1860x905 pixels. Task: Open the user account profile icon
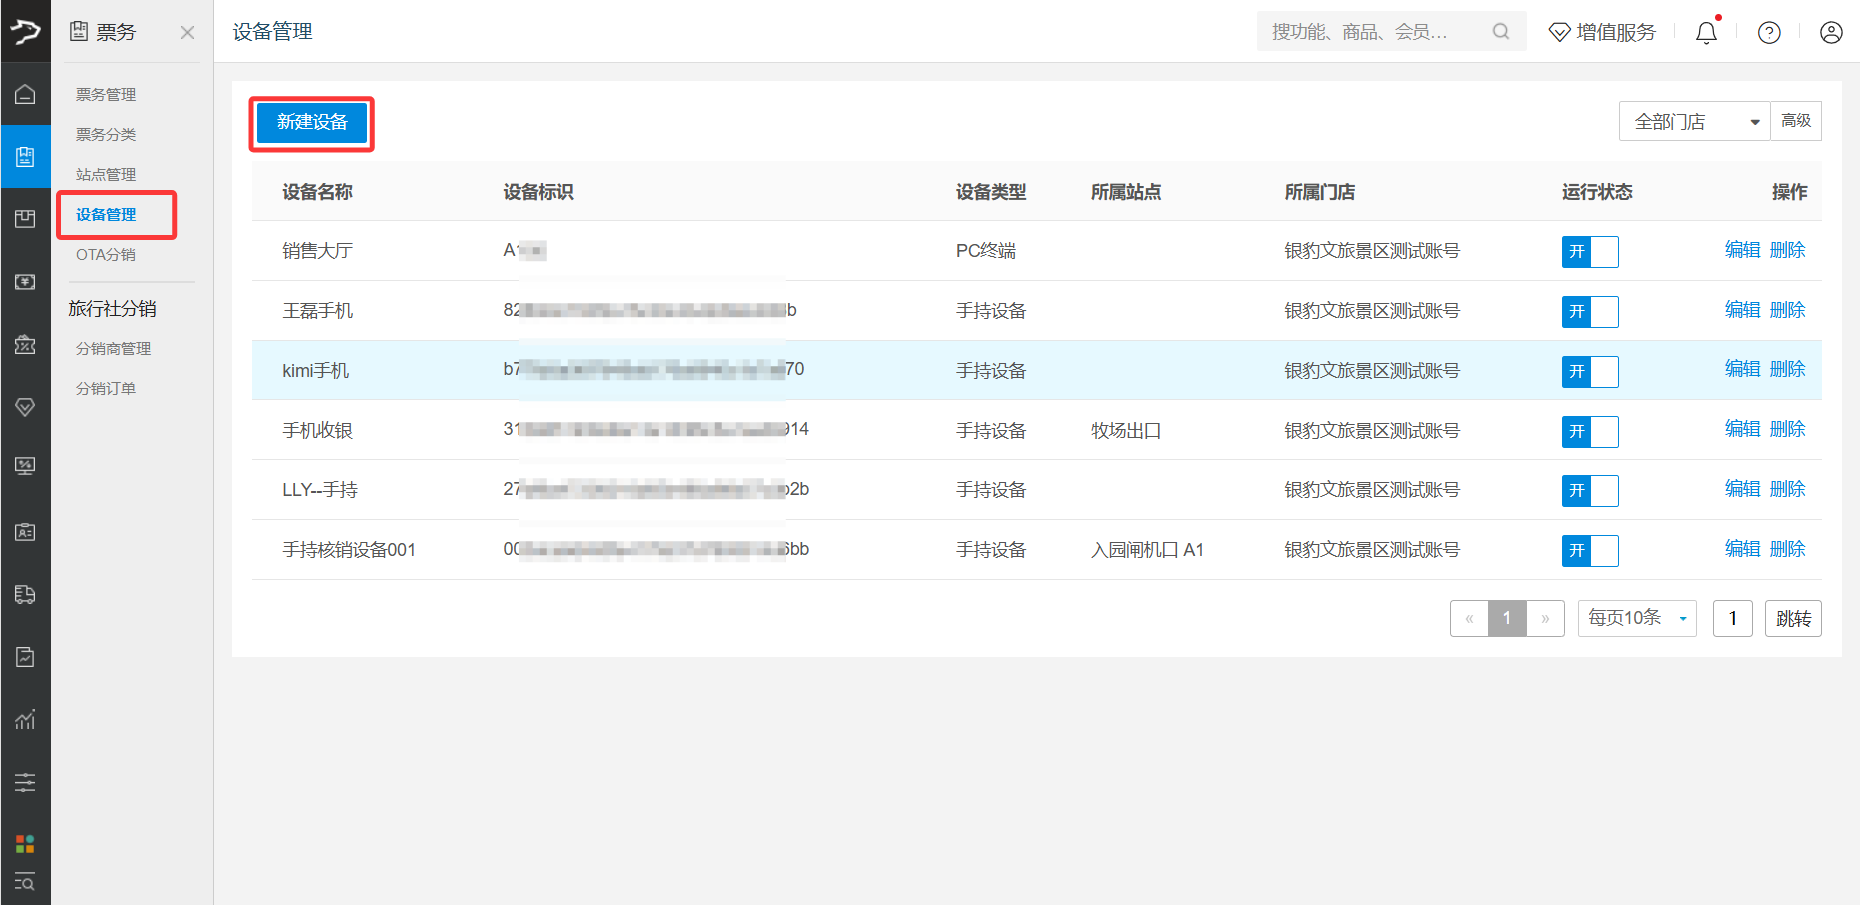(1831, 32)
